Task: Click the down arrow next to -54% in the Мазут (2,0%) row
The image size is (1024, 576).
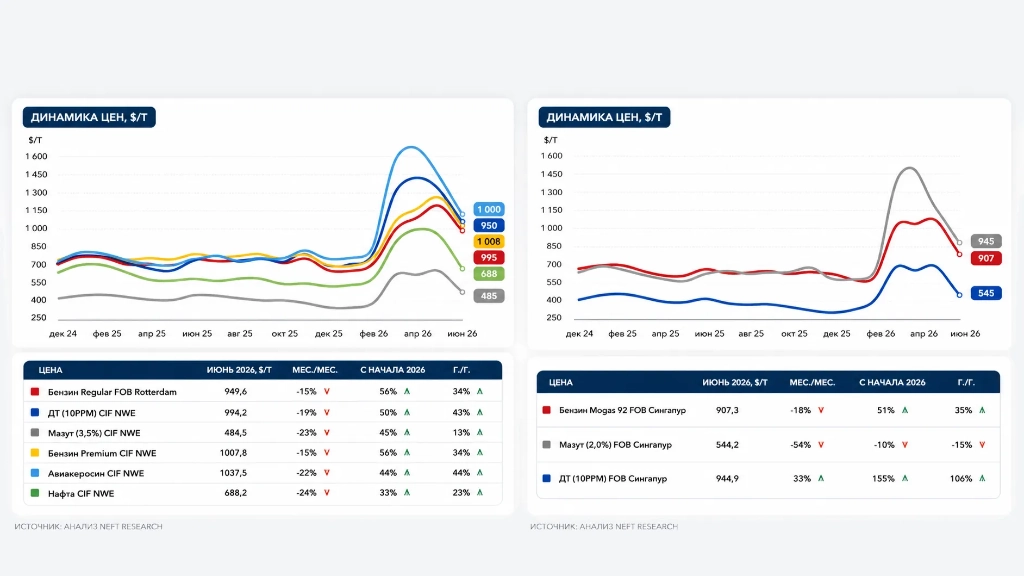Action: (821, 445)
